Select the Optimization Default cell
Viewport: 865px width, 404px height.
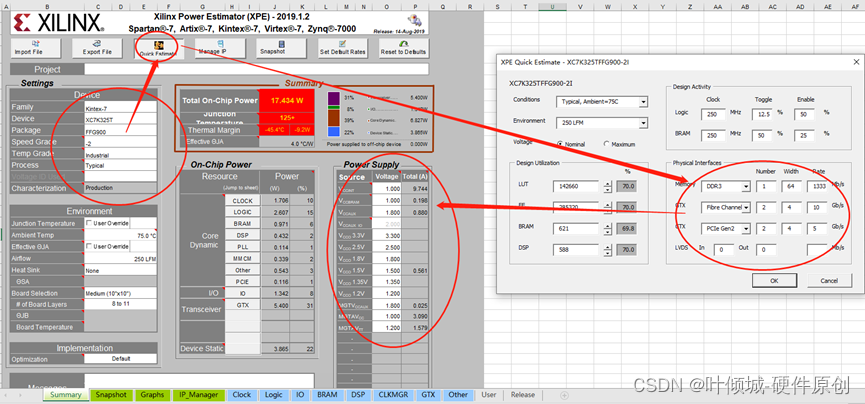pos(120,359)
